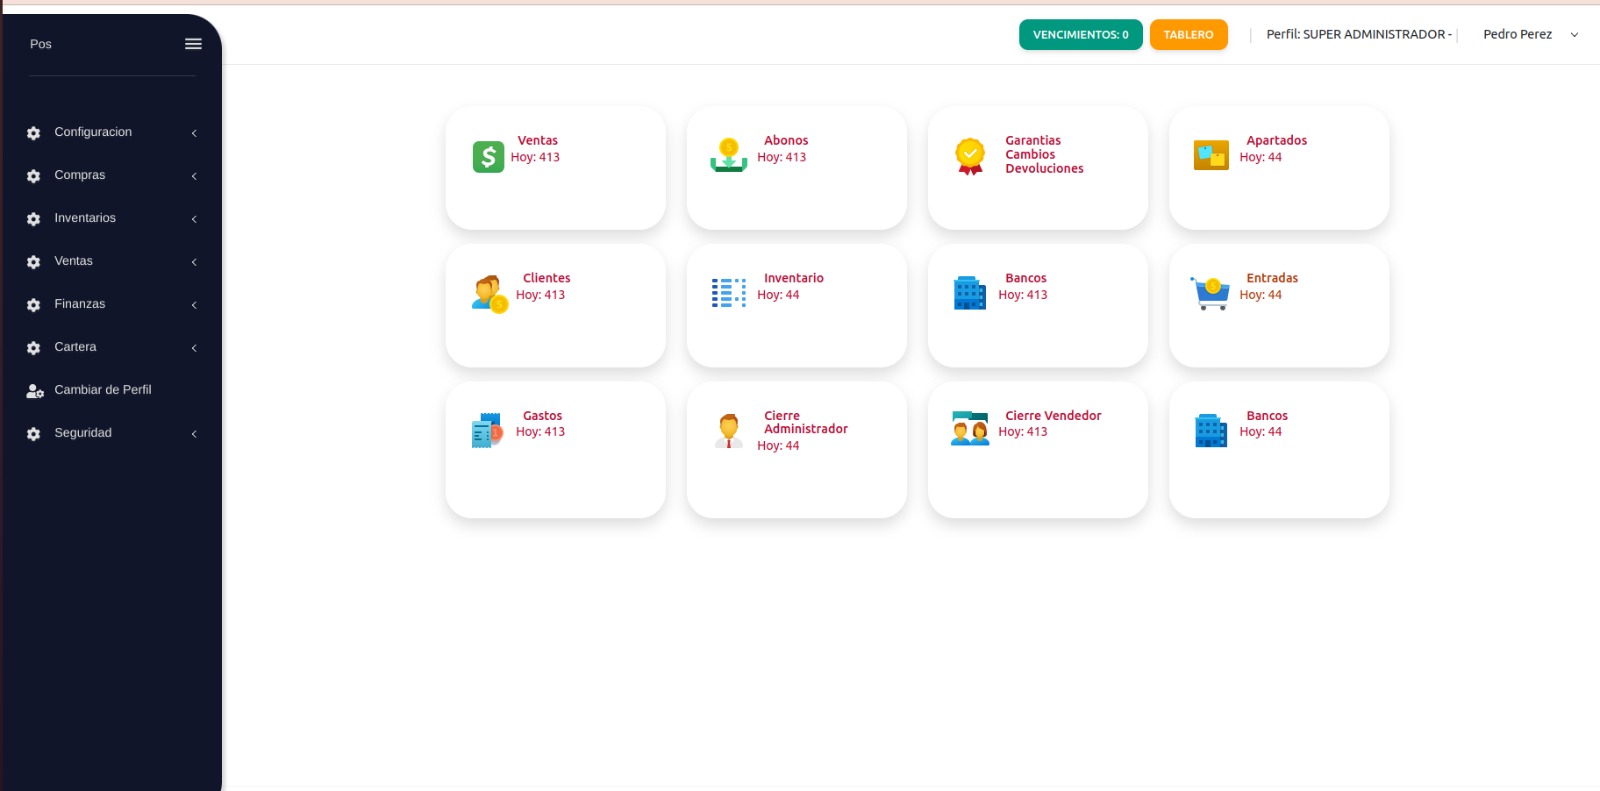The height and width of the screenshot is (791, 1600).
Task: Expand the Finanzas menu chevron
Action: pos(194,305)
